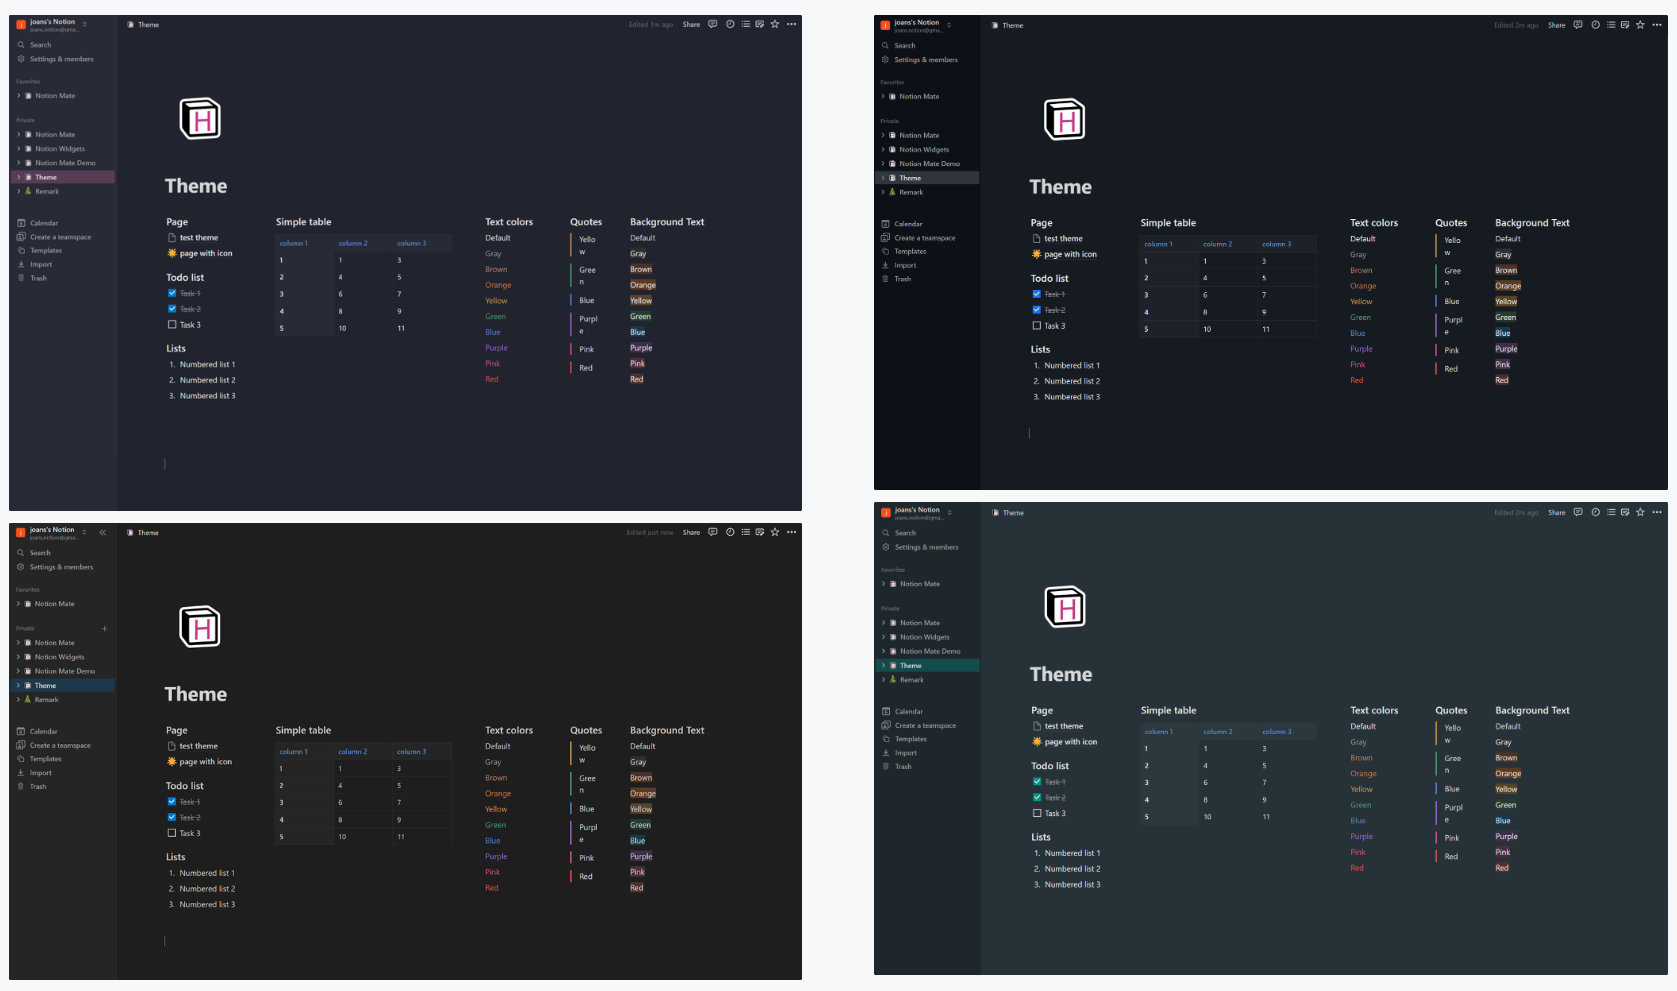
Task: Click Share button in teal-accent window
Action: [x=1557, y=512]
